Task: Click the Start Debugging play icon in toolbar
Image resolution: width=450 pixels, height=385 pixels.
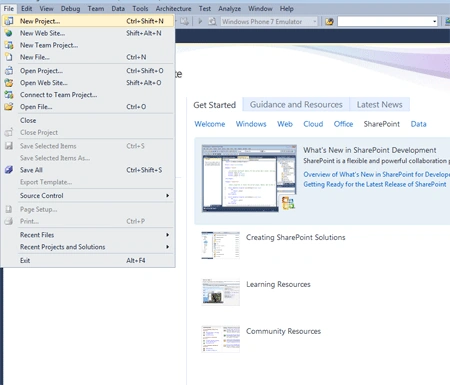Action: tap(200, 21)
